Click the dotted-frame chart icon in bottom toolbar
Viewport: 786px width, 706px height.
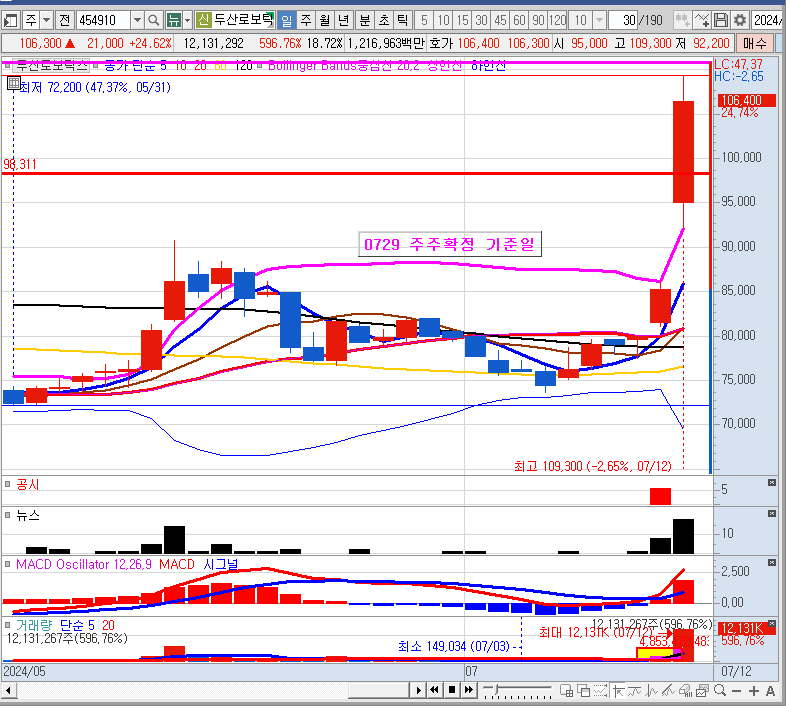pyautogui.click(x=601, y=691)
